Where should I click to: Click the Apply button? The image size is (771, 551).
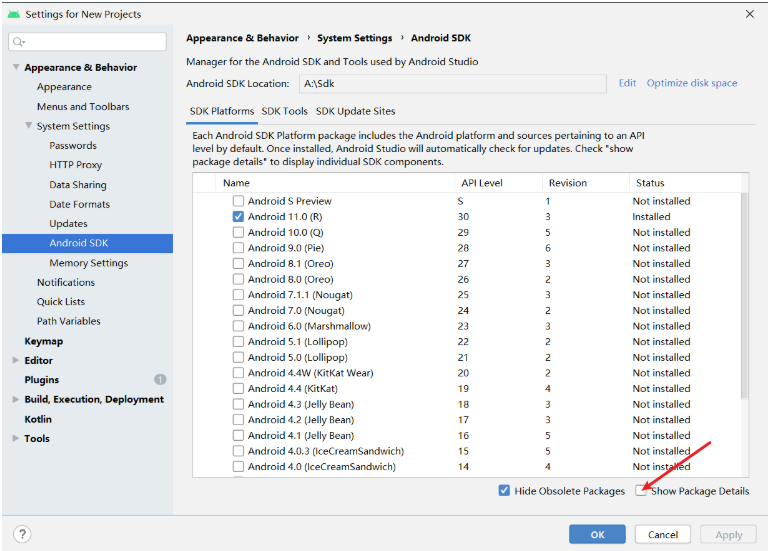pyautogui.click(x=728, y=534)
